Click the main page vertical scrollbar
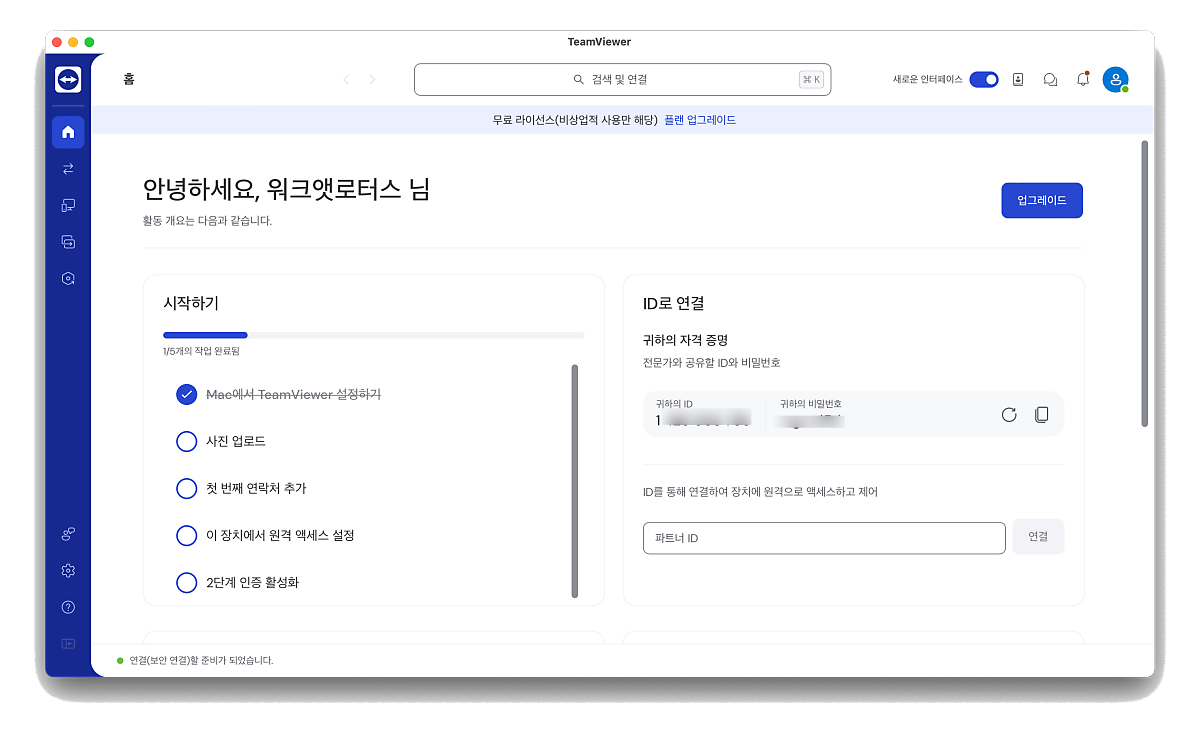 click(1145, 284)
